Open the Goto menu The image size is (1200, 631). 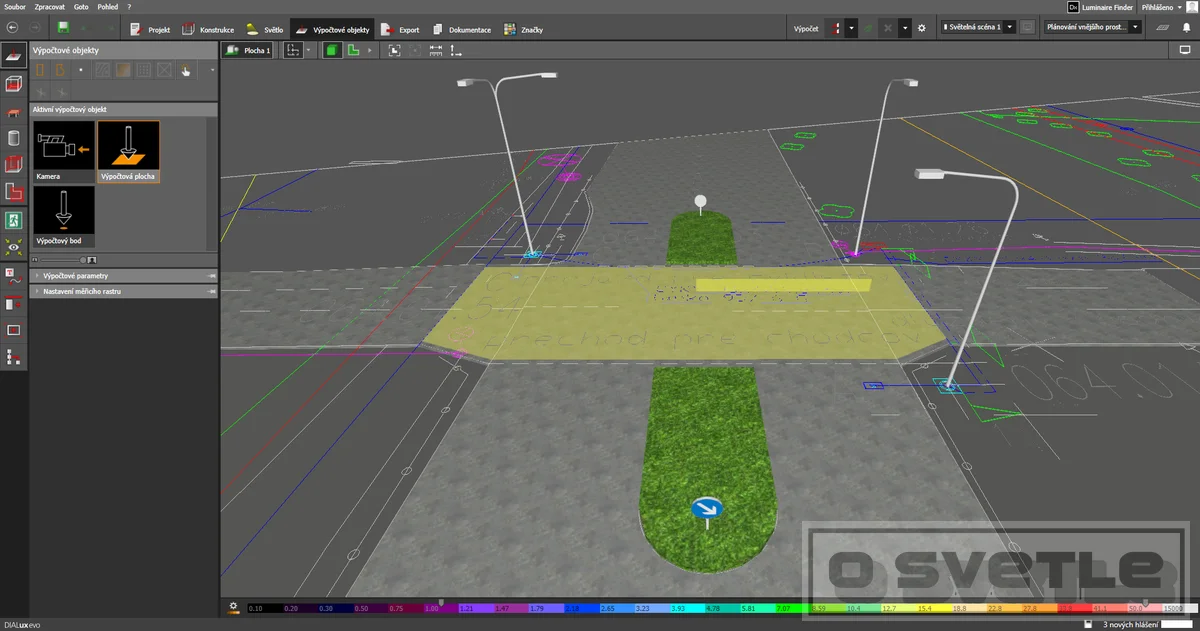[x=81, y=6]
